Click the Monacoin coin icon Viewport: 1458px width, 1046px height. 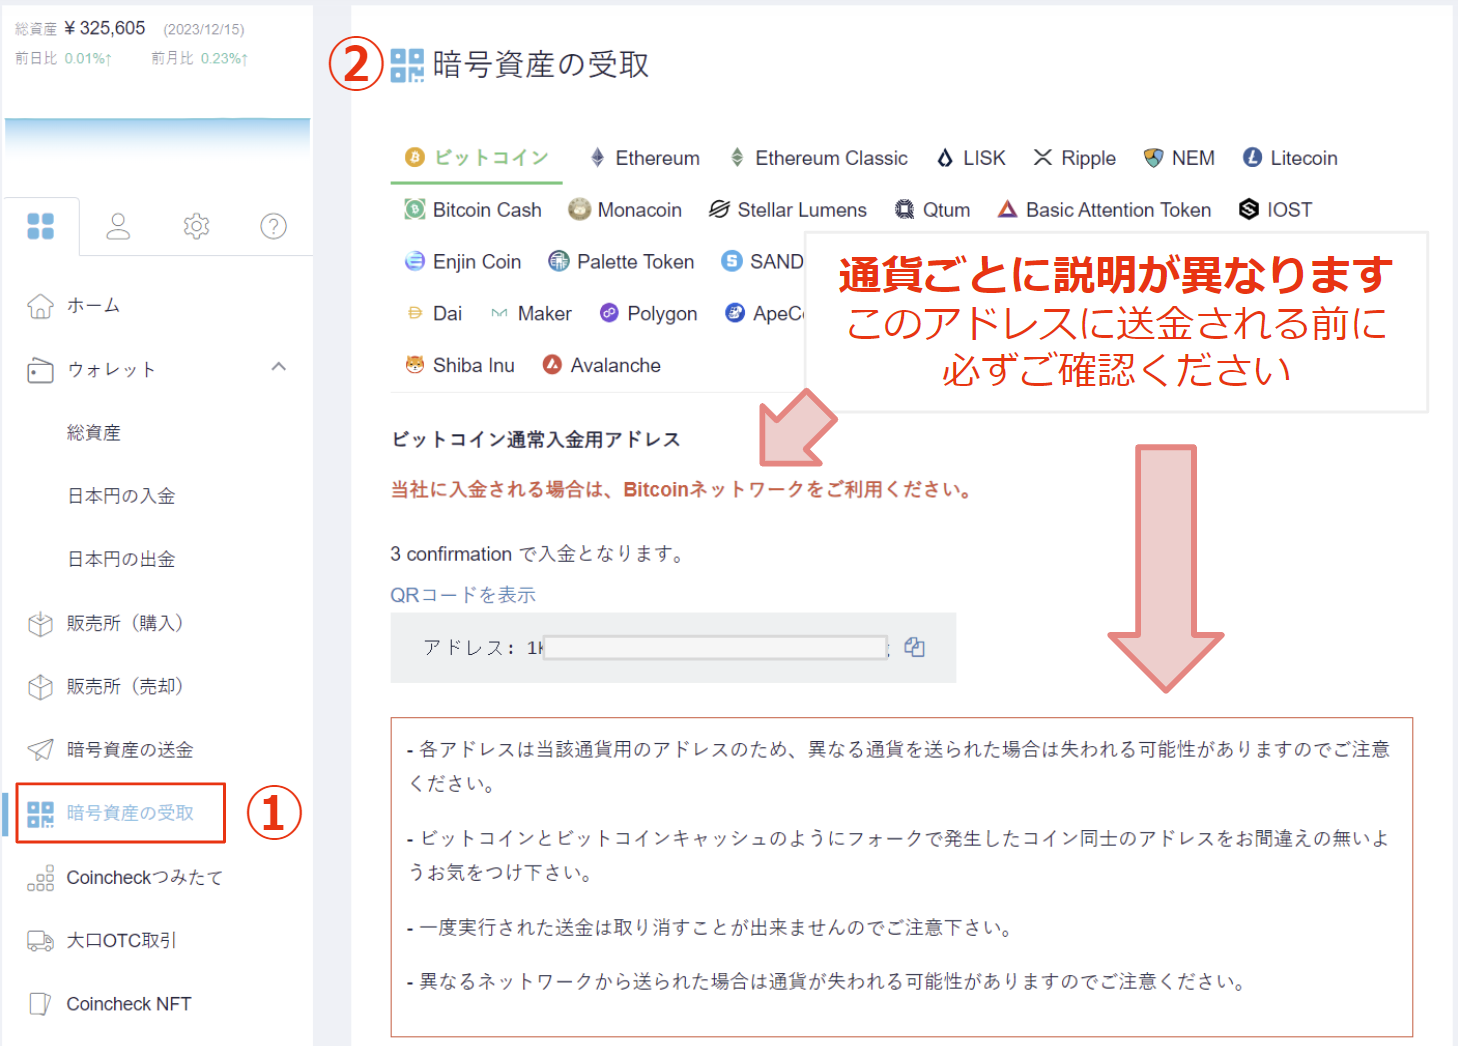(579, 209)
